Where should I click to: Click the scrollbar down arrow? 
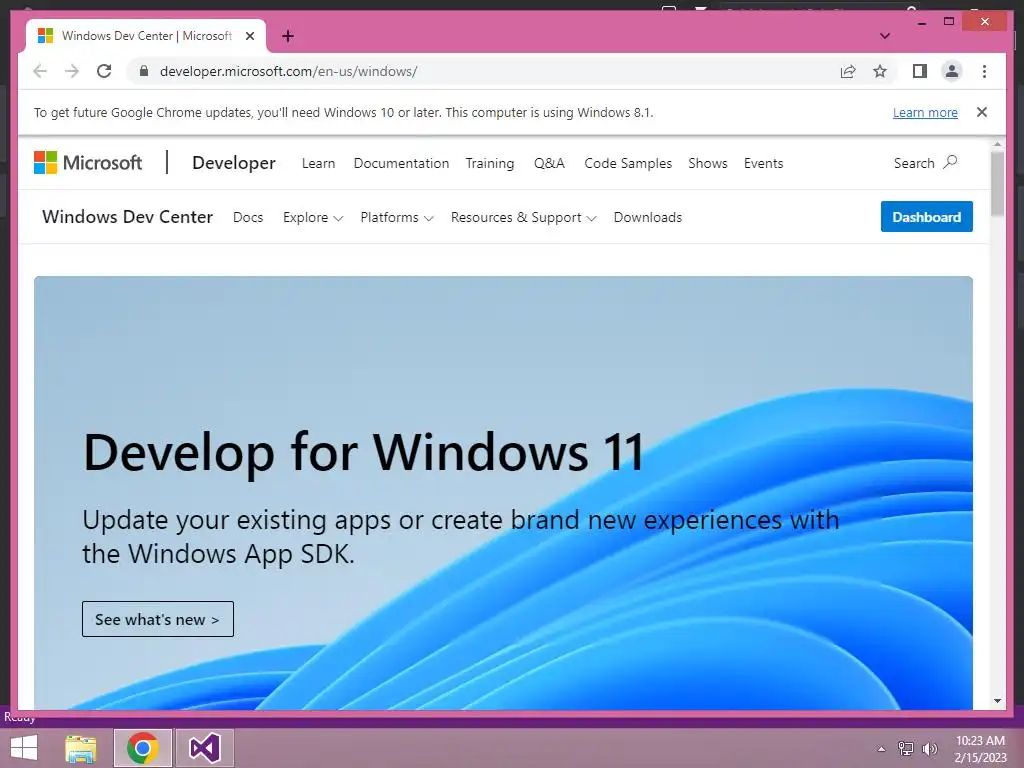(997, 701)
